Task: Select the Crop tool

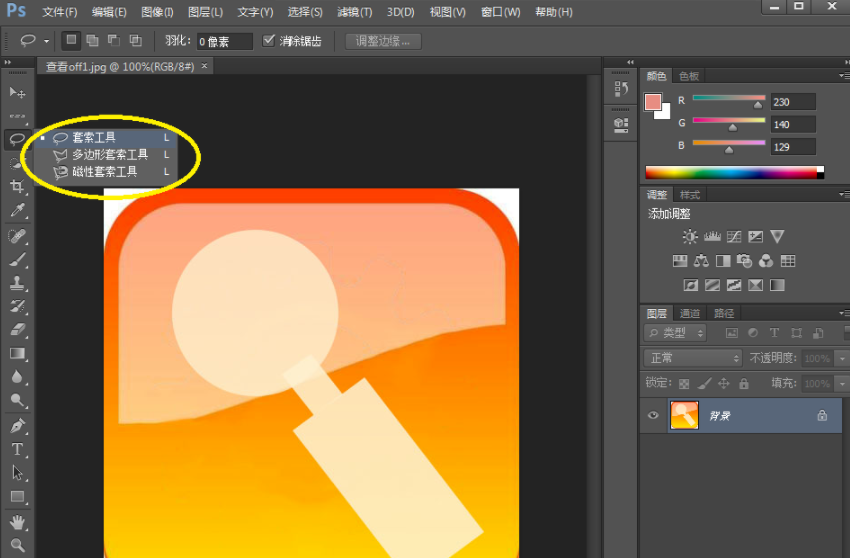Action: [x=17, y=187]
